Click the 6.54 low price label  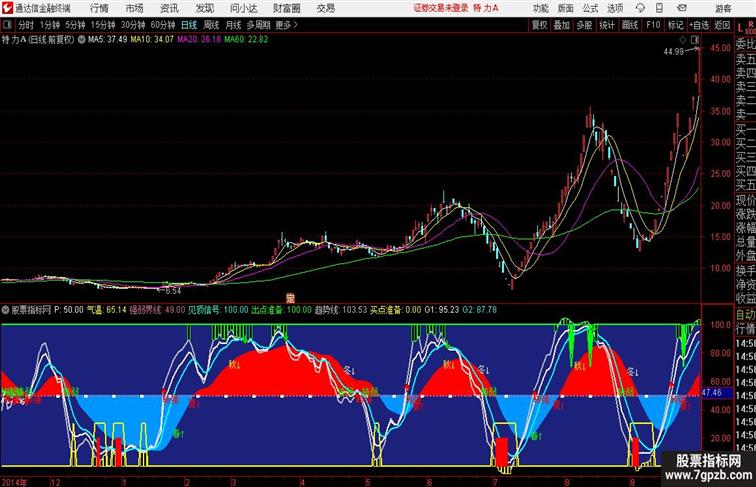point(173,291)
